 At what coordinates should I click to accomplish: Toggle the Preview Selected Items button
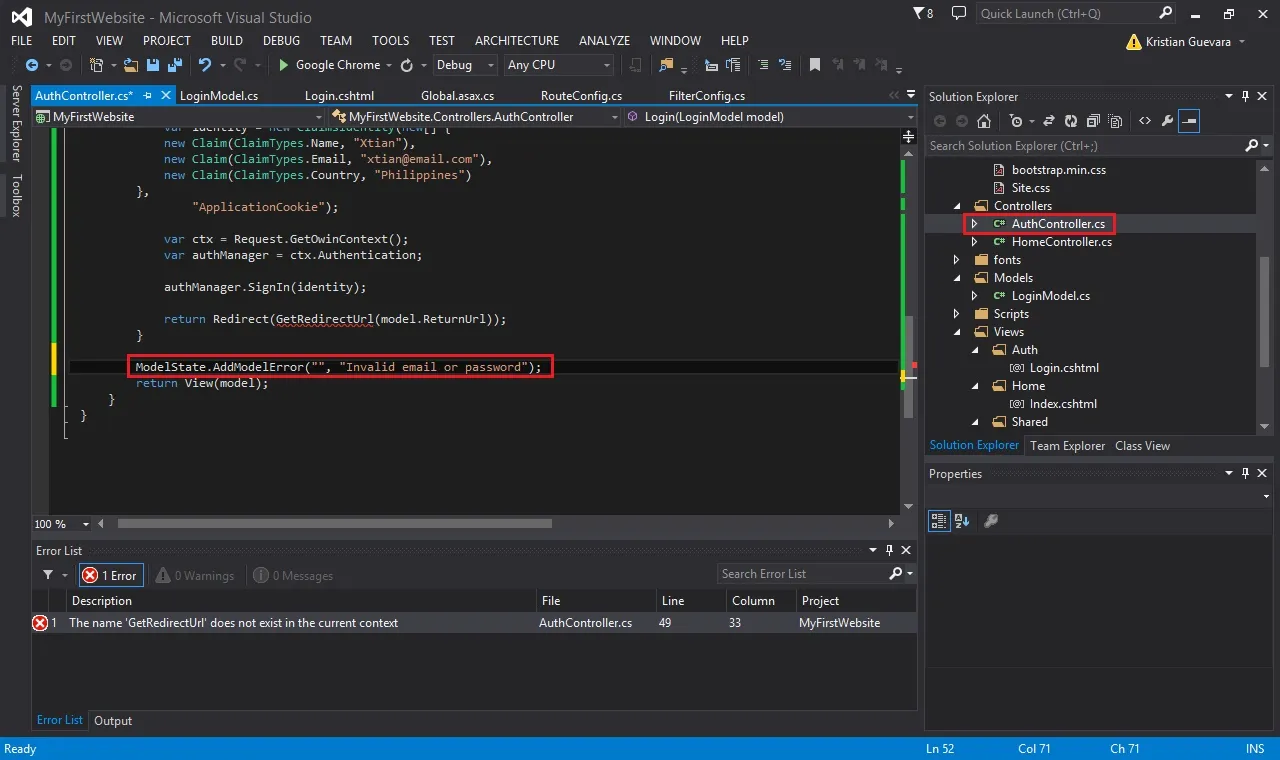(1189, 121)
